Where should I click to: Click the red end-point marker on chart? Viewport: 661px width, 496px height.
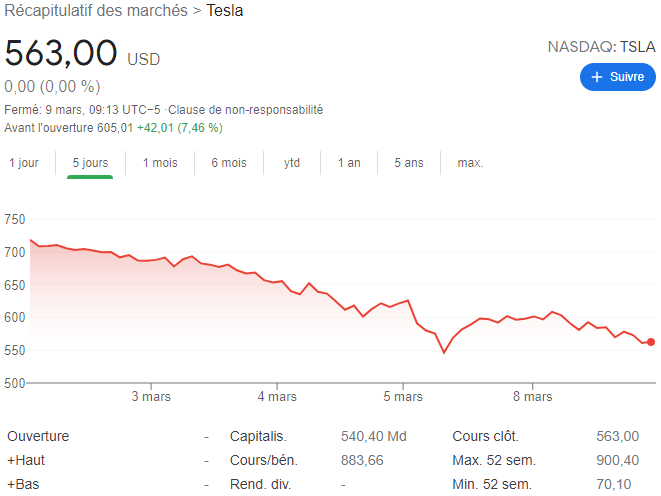click(651, 342)
